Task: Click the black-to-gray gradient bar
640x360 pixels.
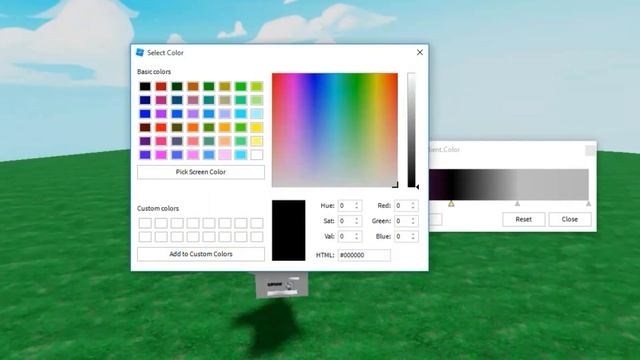Action: tap(509, 184)
